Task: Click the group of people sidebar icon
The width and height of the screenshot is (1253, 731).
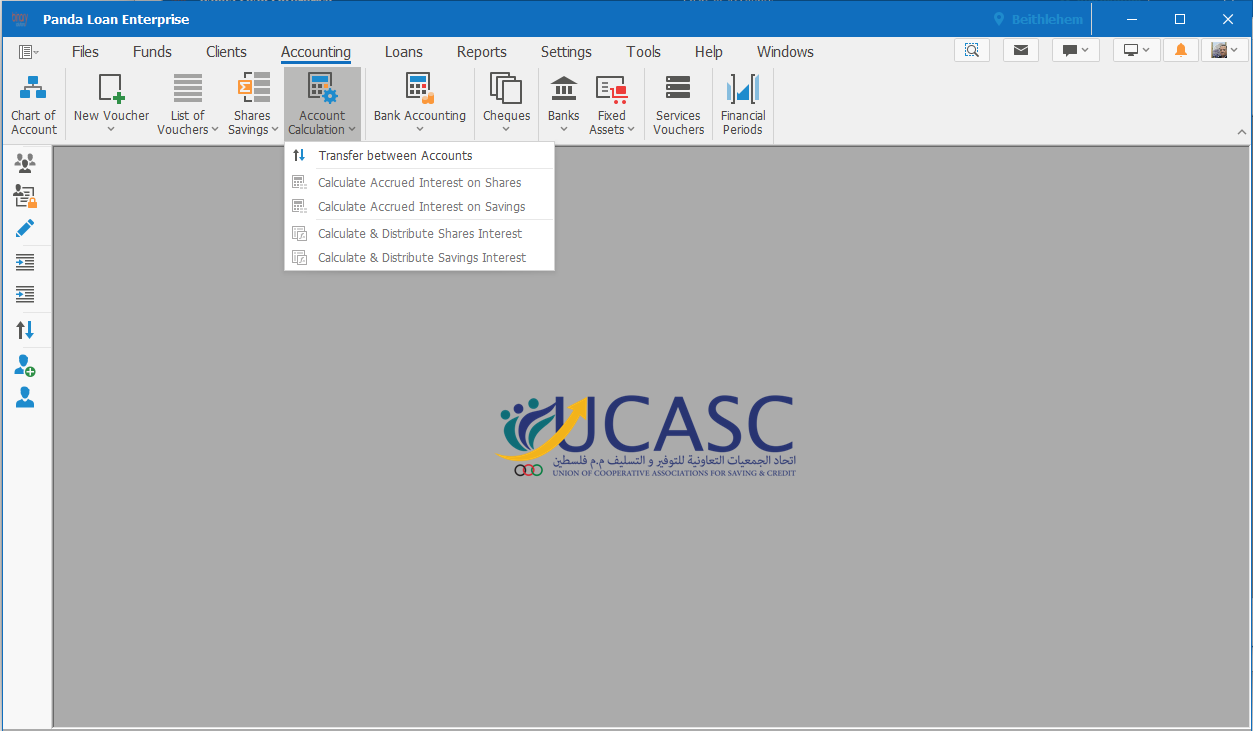Action: click(25, 162)
